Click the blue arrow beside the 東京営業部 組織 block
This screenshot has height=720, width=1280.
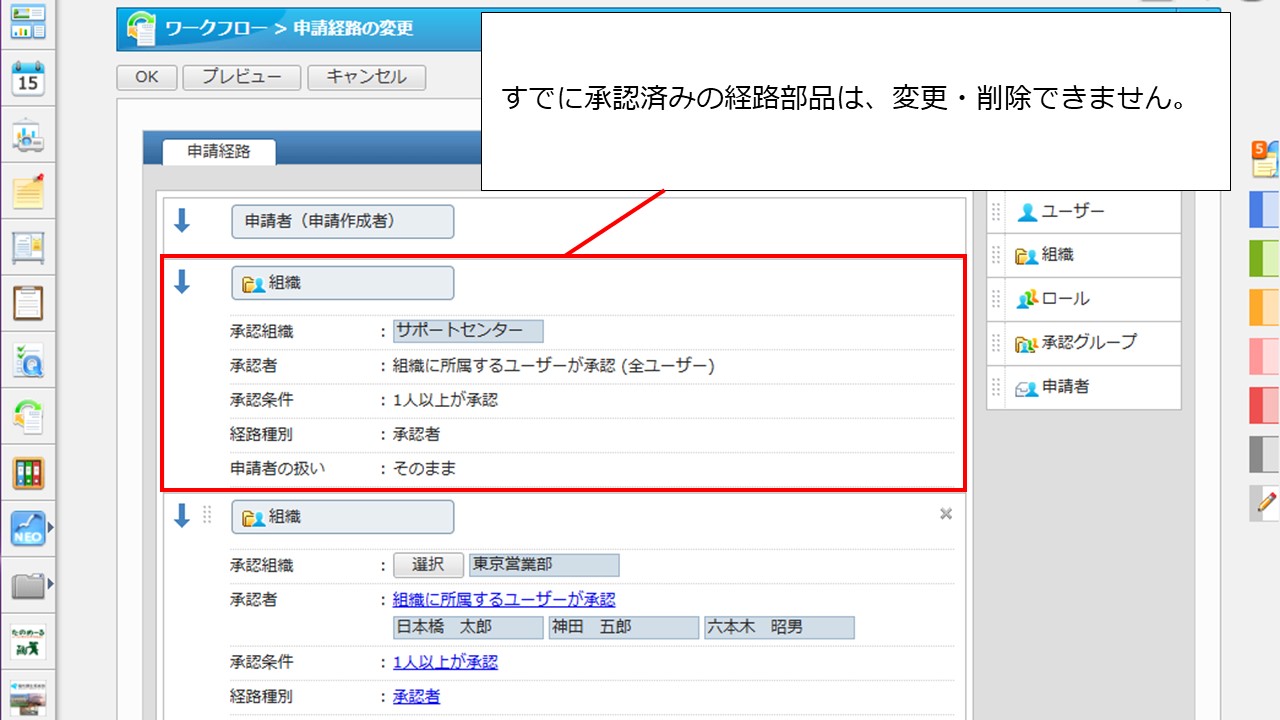181,516
